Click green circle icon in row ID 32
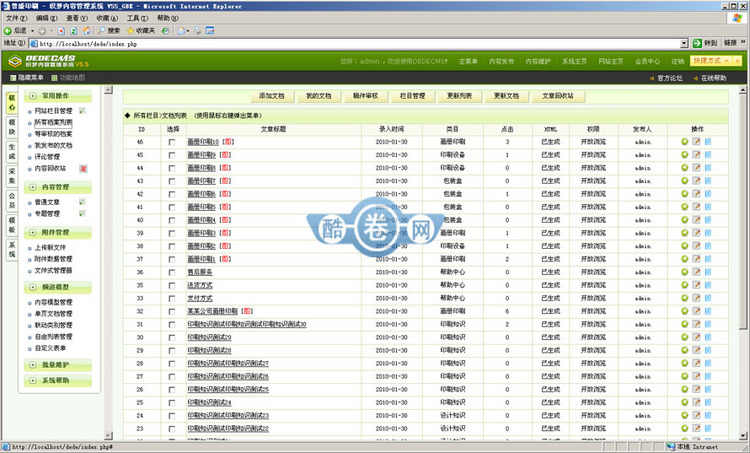 point(684,311)
